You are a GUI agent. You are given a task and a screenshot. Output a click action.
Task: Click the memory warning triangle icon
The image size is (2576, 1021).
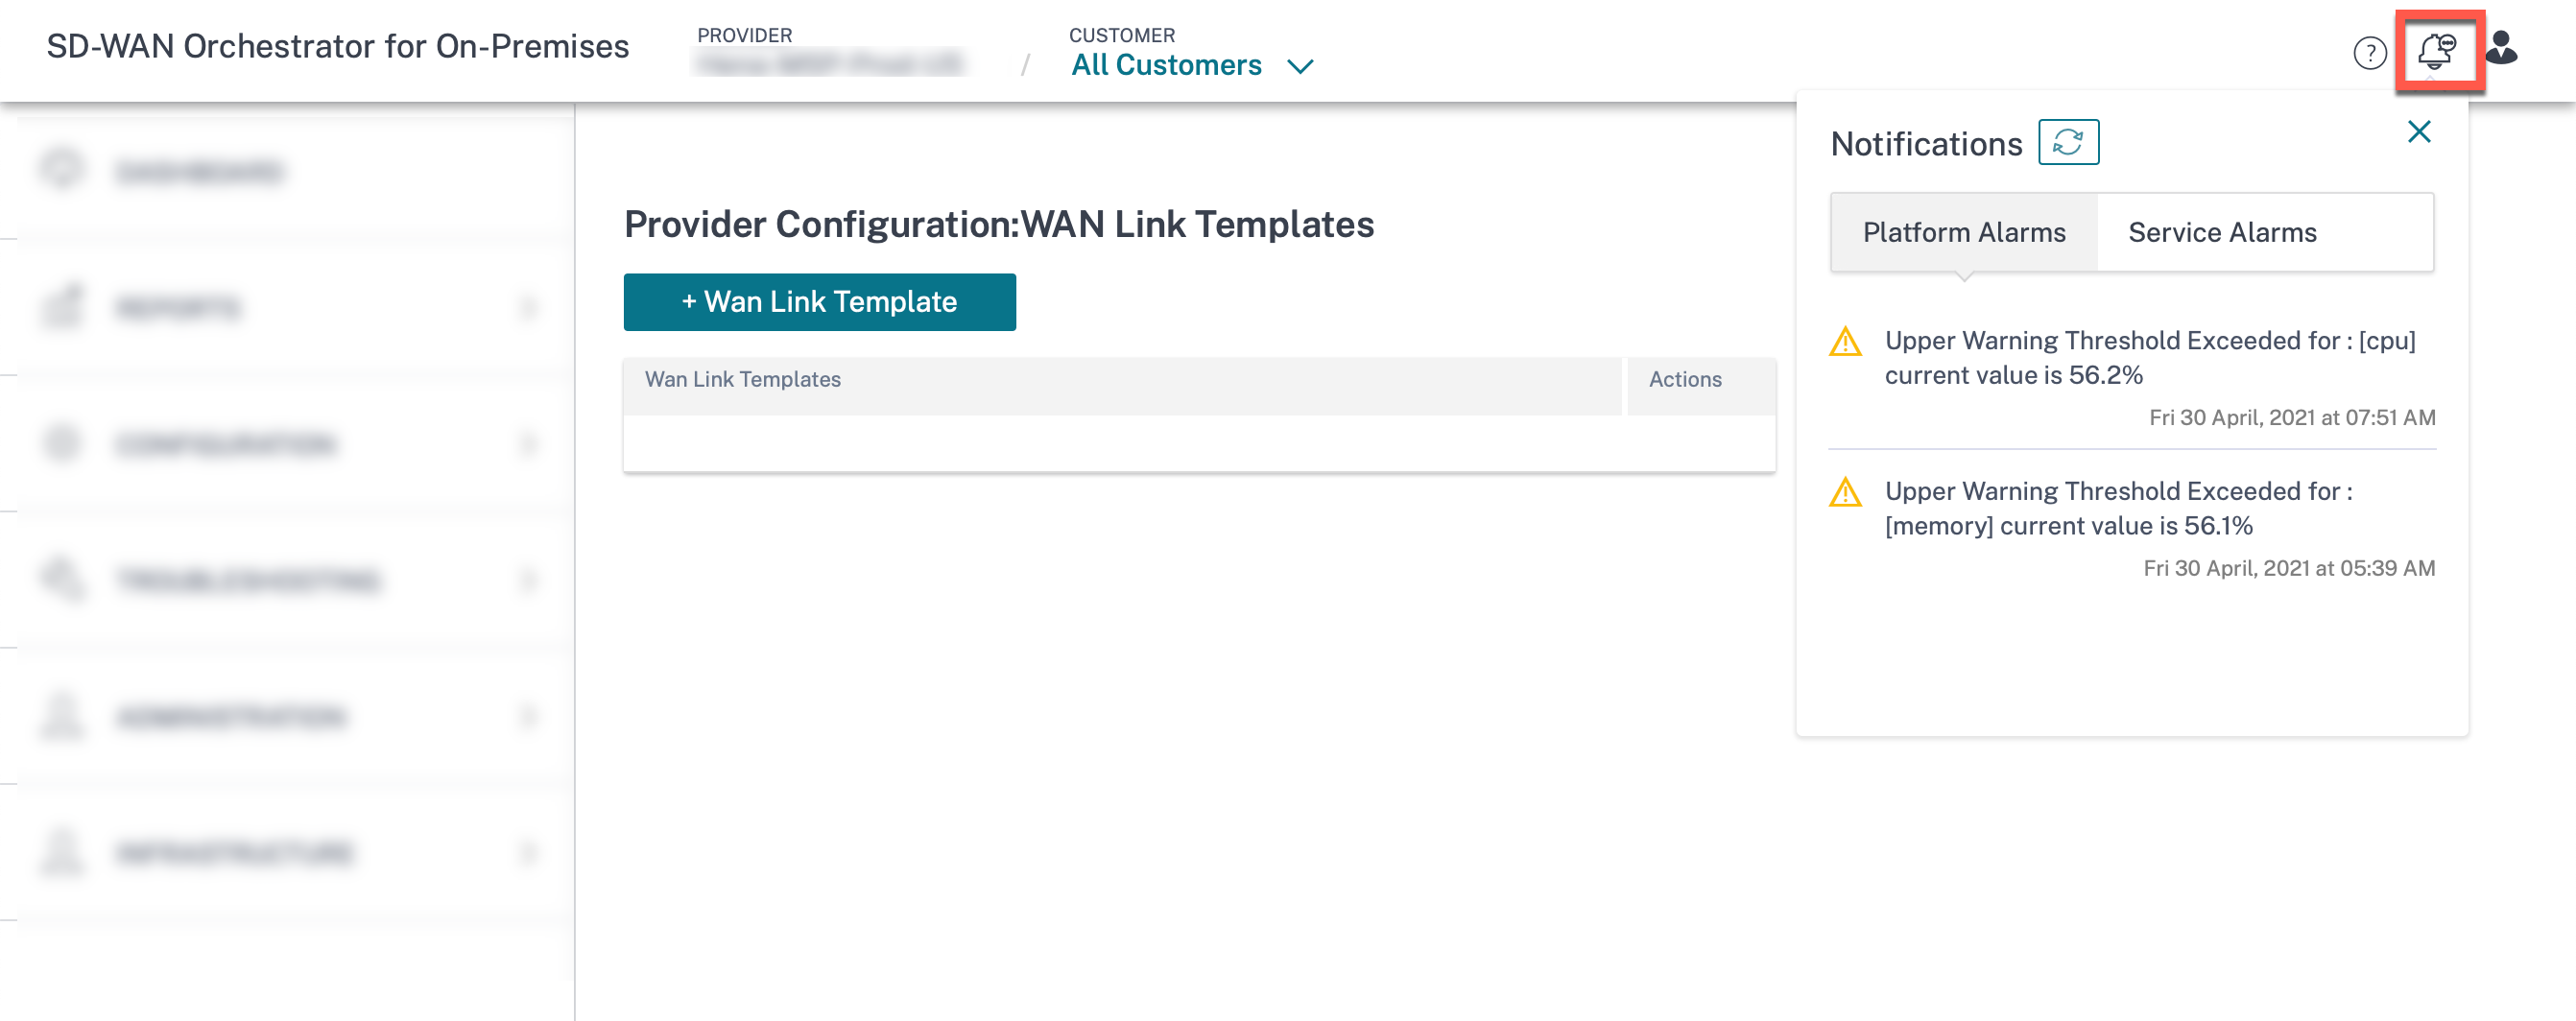click(x=1845, y=493)
